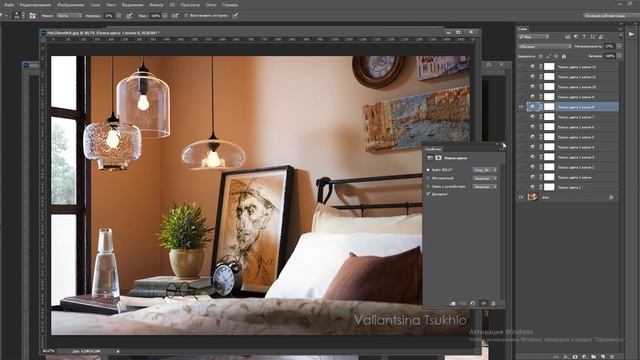Clip adjustment to layer icon in Properties
Screen dimensions: 640x360
452,303
